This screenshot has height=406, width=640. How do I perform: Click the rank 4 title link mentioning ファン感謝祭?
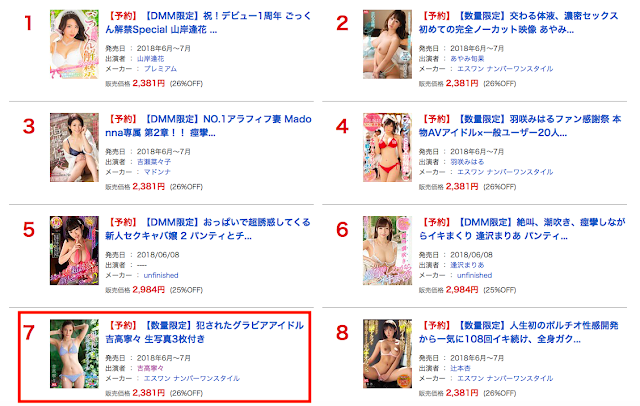pyautogui.click(x=520, y=126)
